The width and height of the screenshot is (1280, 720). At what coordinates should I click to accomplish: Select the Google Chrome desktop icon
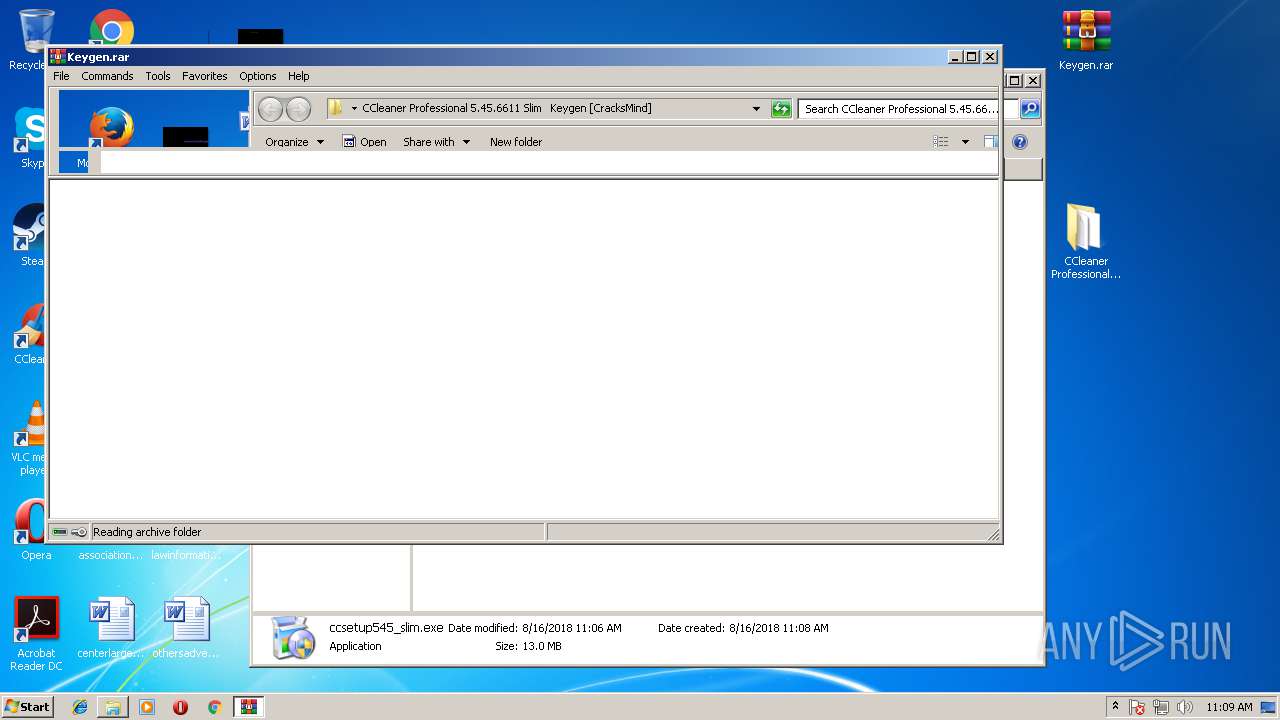point(112,28)
